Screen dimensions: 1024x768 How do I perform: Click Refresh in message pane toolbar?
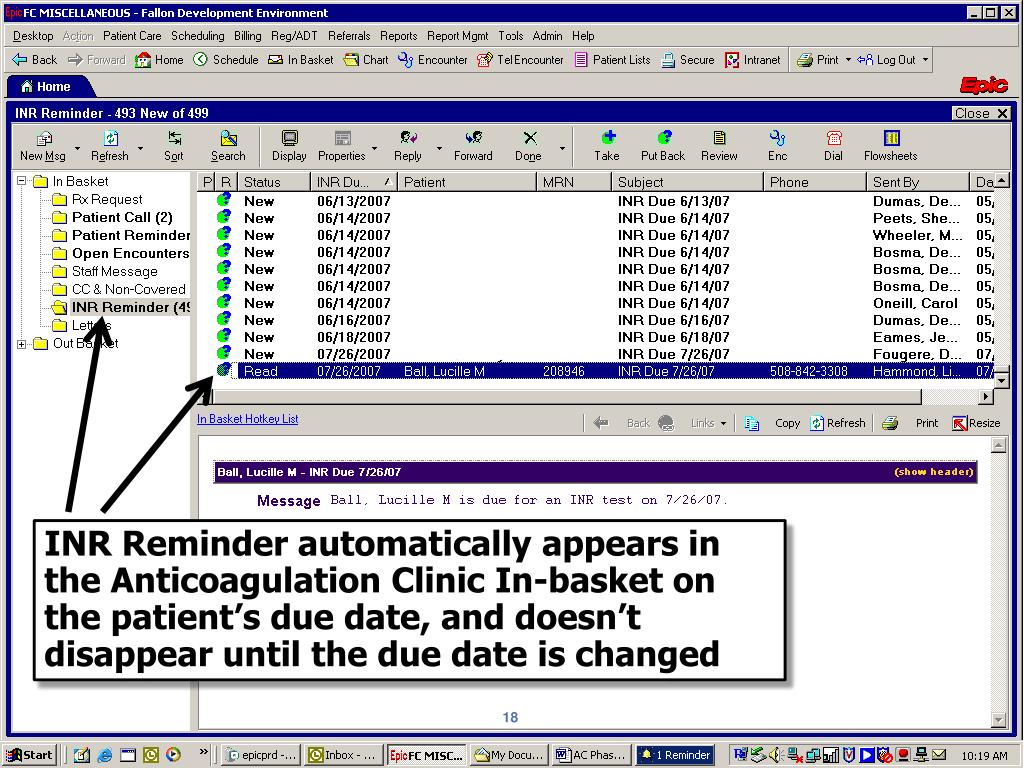coord(838,423)
